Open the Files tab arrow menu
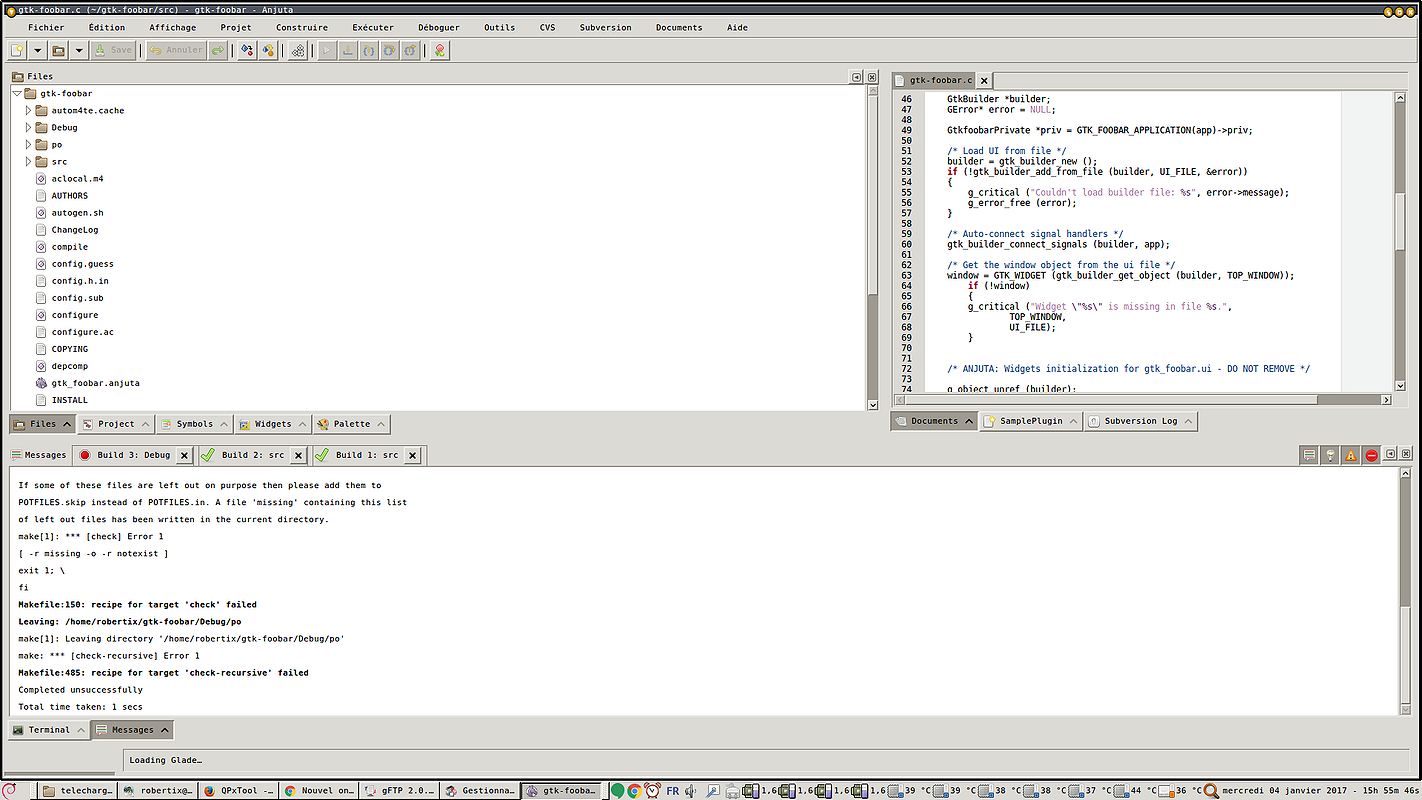The image size is (1422, 800). tap(67, 424)
